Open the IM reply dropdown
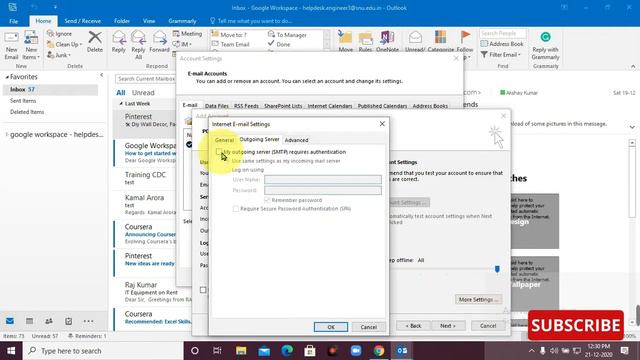The width and height of the screenshot is (640, 360). (182, 44)
